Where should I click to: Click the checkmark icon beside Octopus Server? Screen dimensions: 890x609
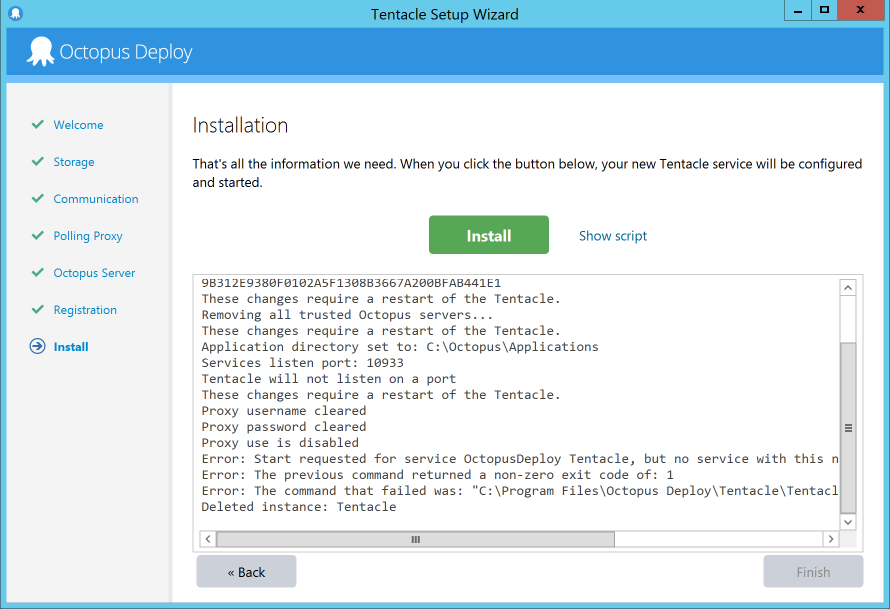pyautogui.click(x=37, y=272)
